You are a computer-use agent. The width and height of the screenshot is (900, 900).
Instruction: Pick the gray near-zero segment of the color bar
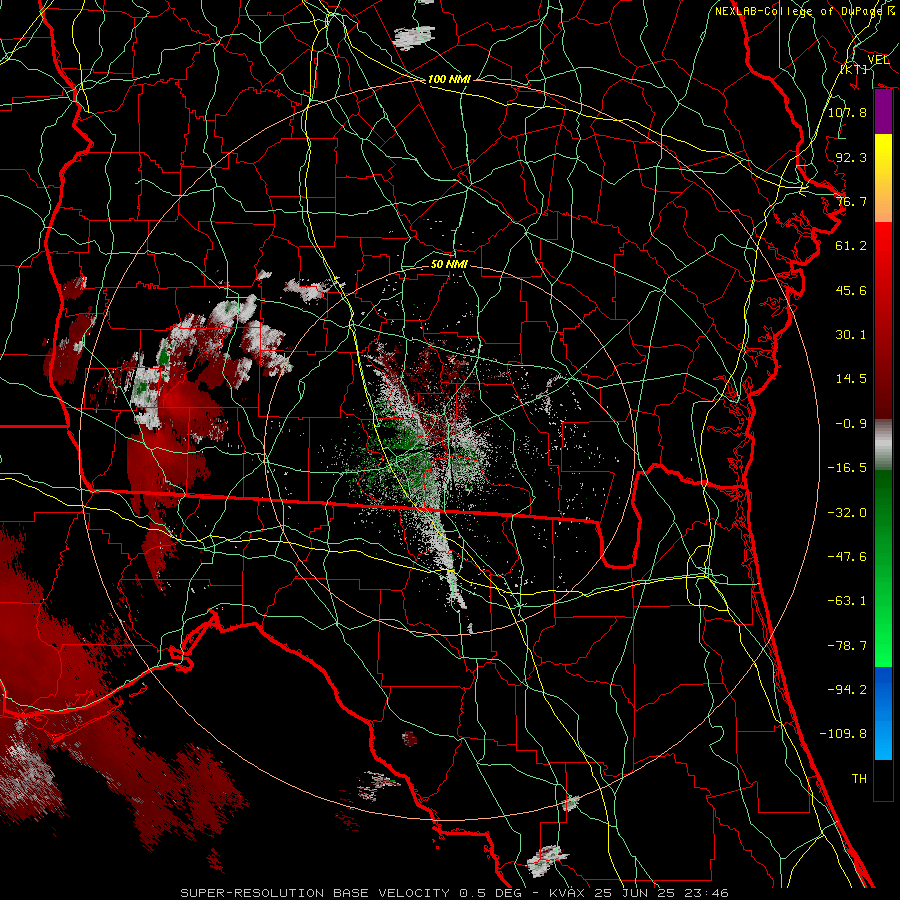point(883,445)
